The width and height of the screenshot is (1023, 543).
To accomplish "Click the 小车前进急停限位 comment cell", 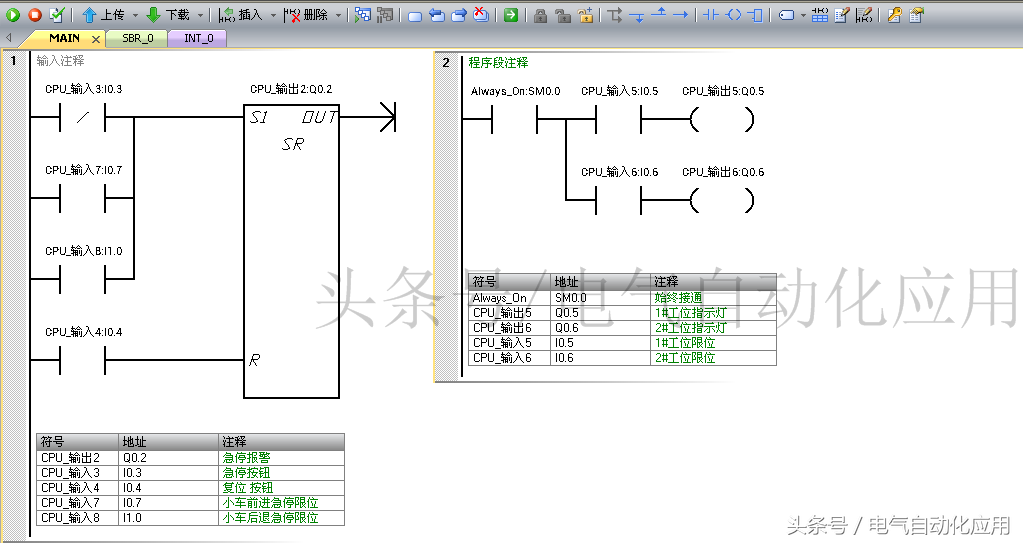I will 281,503.
